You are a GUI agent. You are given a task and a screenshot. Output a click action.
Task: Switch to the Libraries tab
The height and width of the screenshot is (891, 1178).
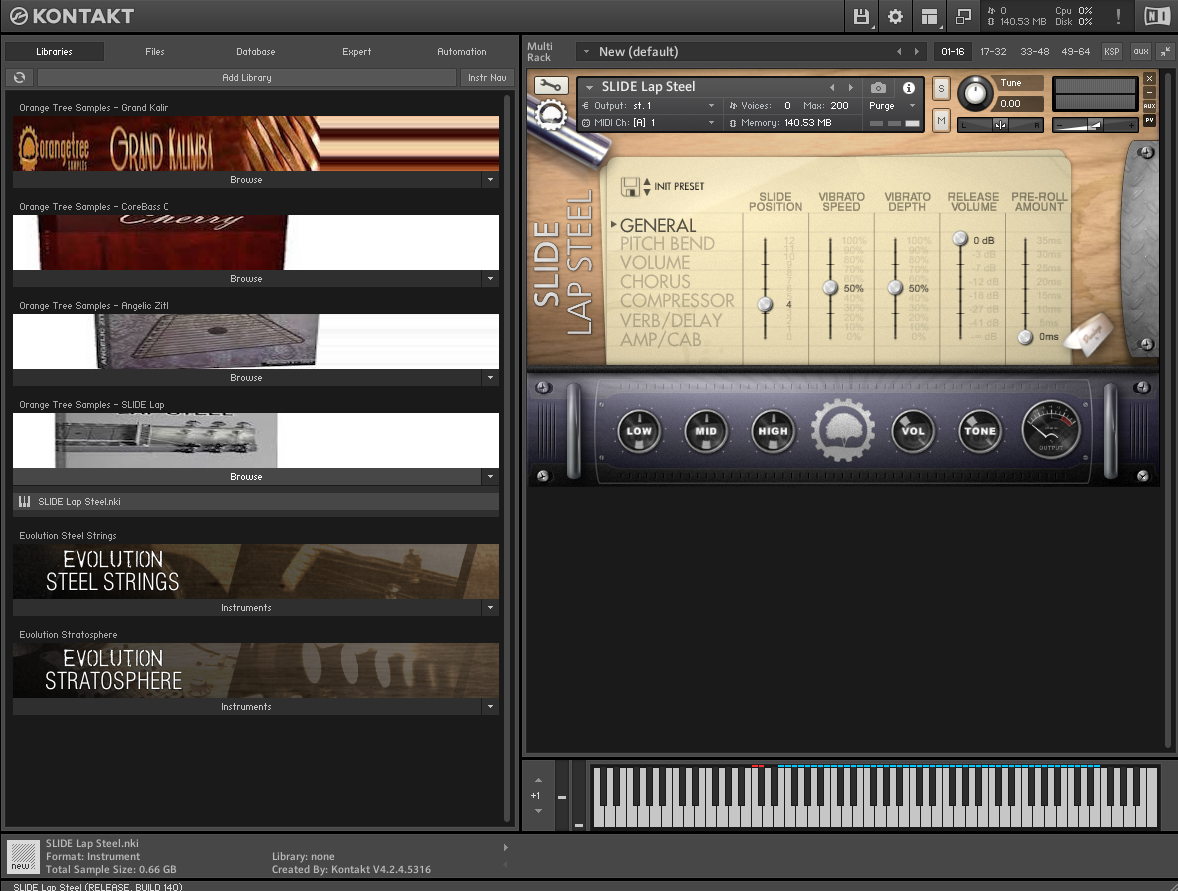click(x=54, y=52)
